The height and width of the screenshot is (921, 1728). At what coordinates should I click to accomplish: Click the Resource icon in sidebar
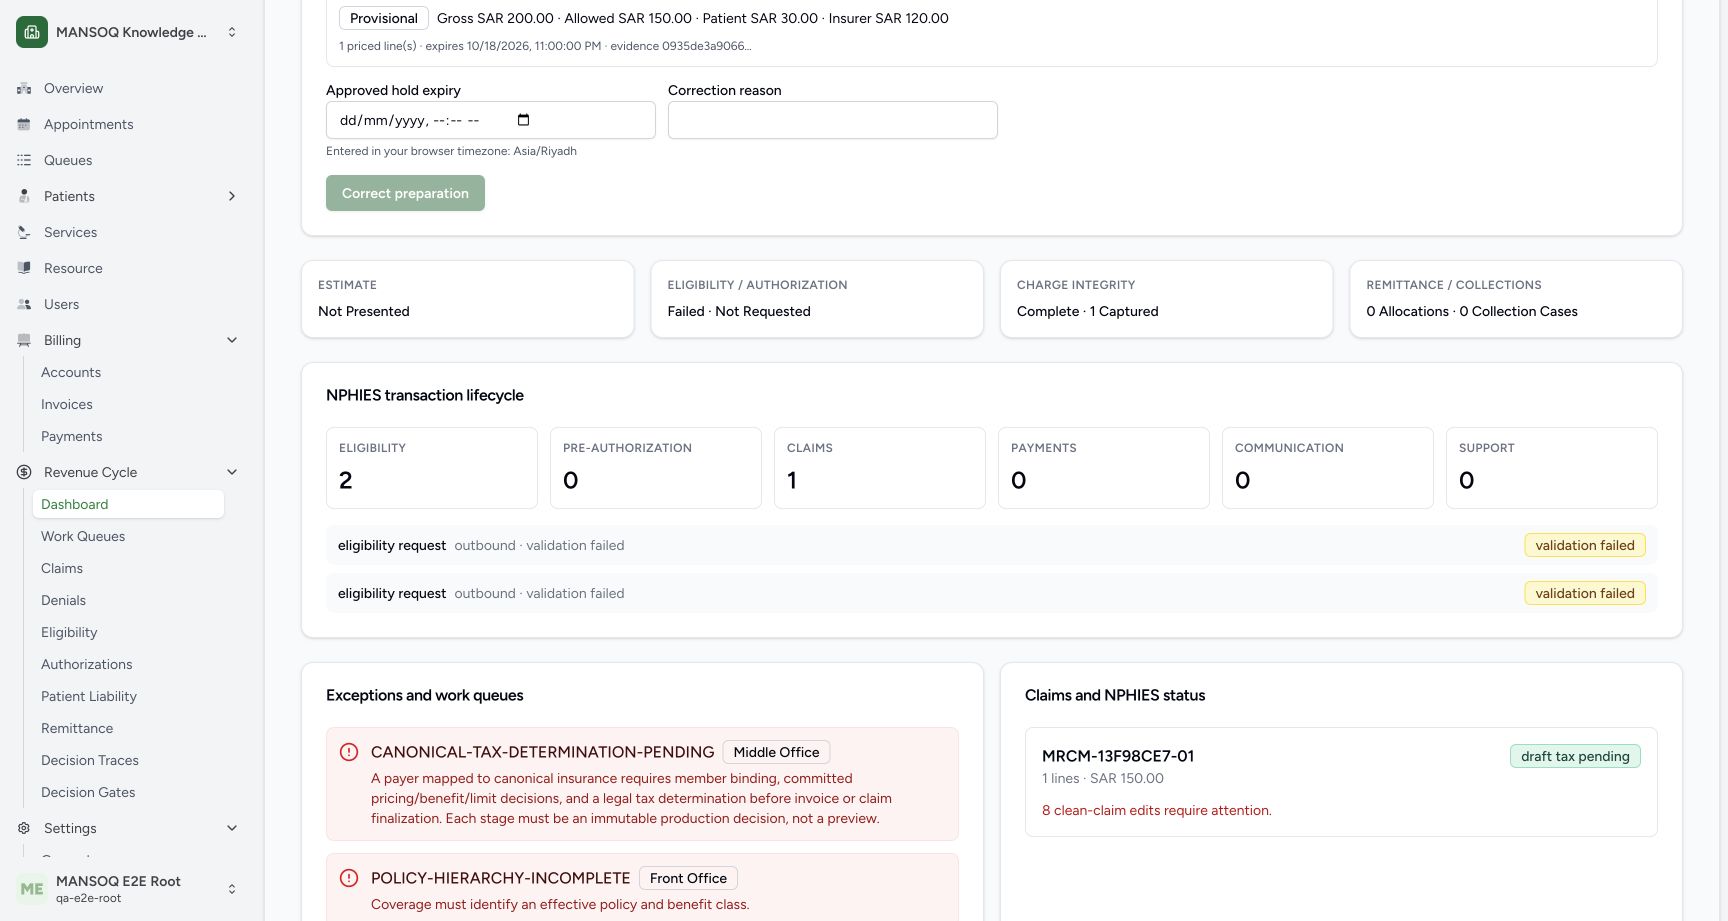pyautogui.click(x=24, y=268)
